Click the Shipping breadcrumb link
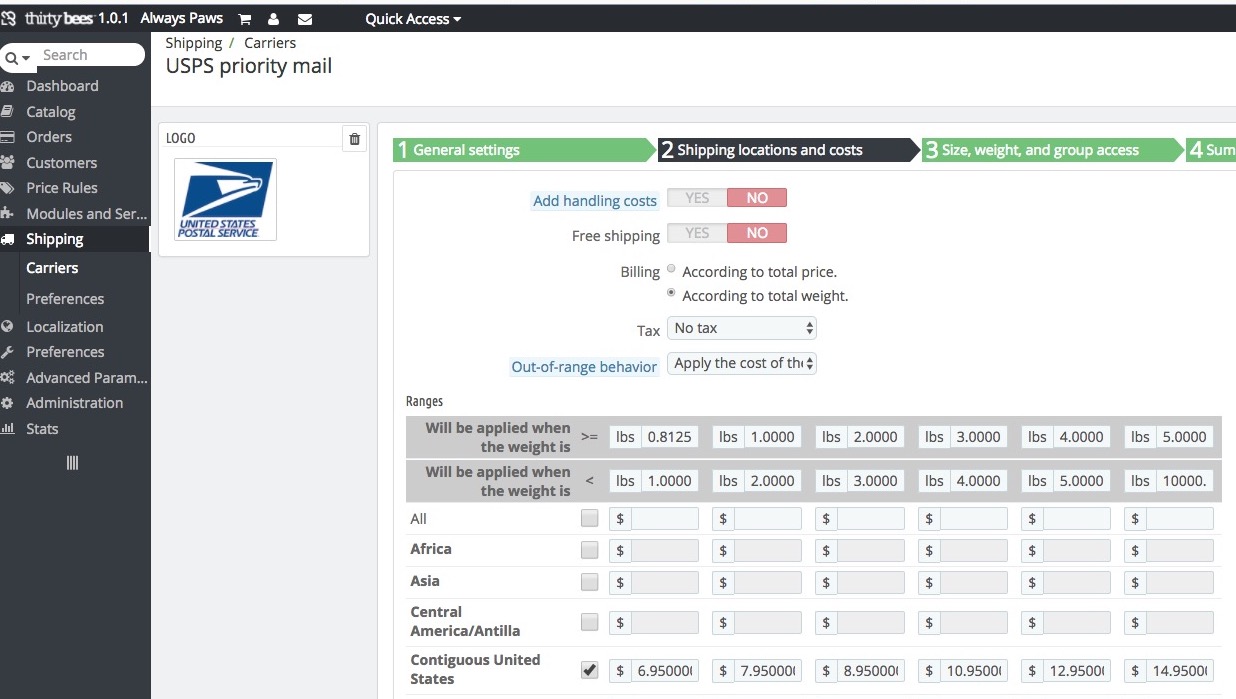The image size is (1236, 699). (194, 43)
